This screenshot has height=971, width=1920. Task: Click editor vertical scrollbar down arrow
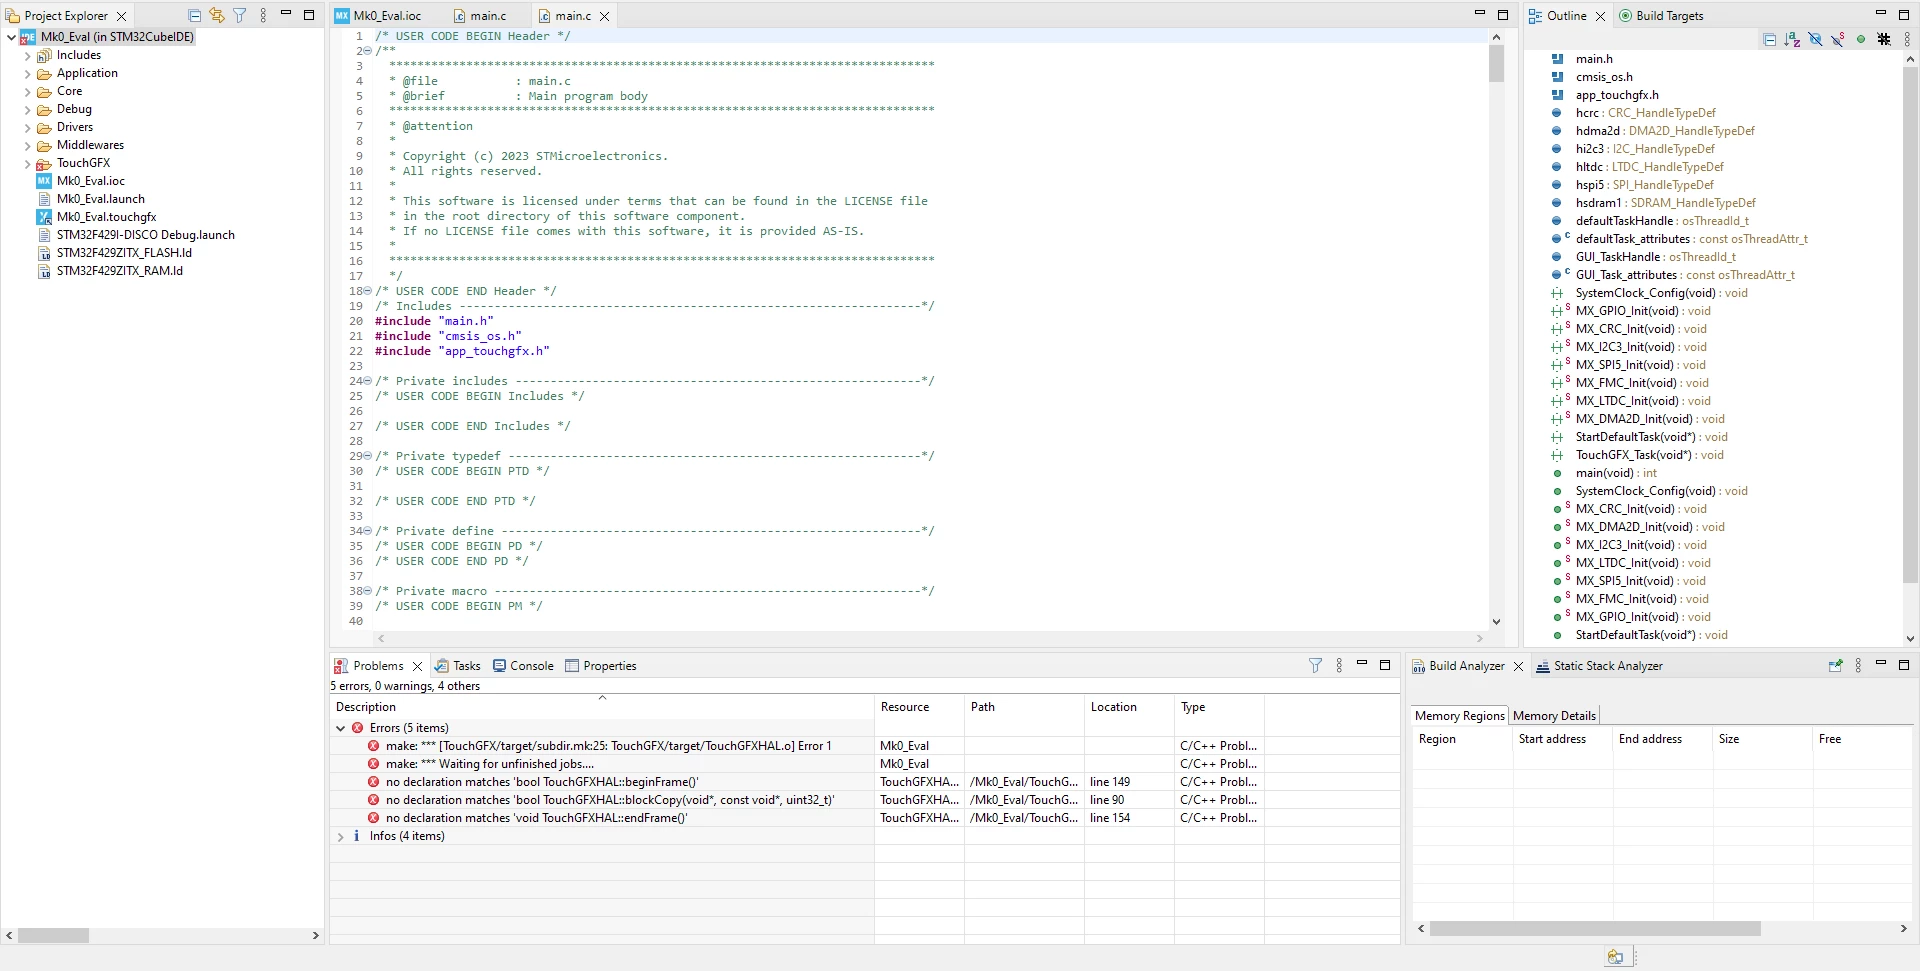(x=1496, y=622)
